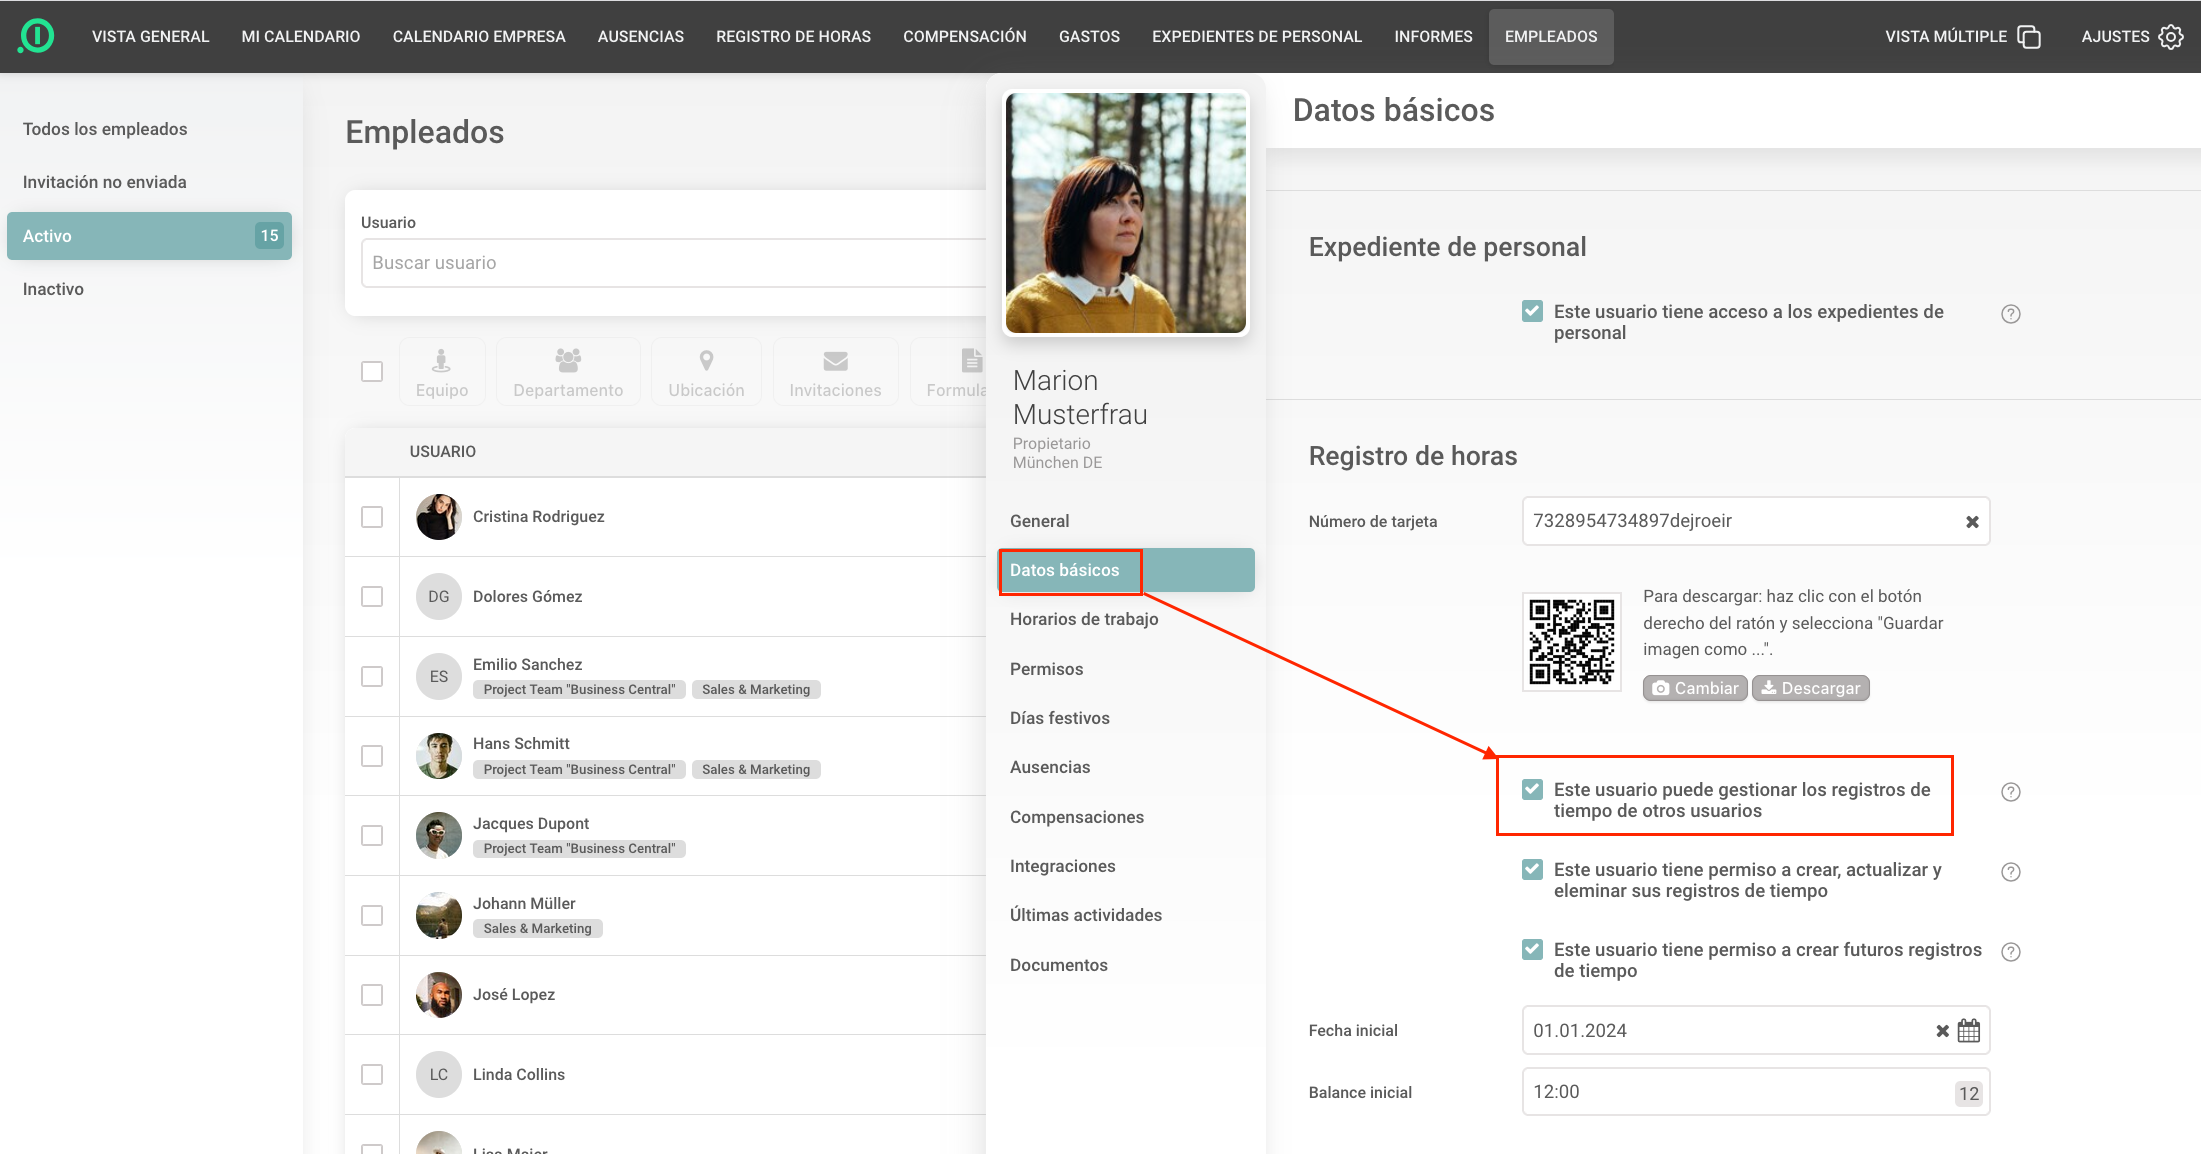
Task: Filter employees by Inactivo
Action: point(149,289)
